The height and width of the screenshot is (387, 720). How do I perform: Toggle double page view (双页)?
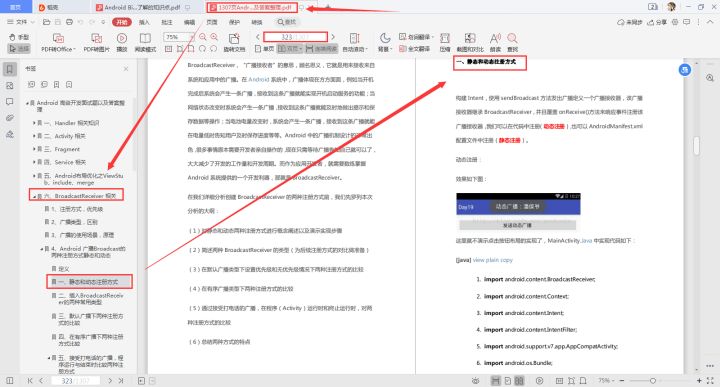coord(290,49)
